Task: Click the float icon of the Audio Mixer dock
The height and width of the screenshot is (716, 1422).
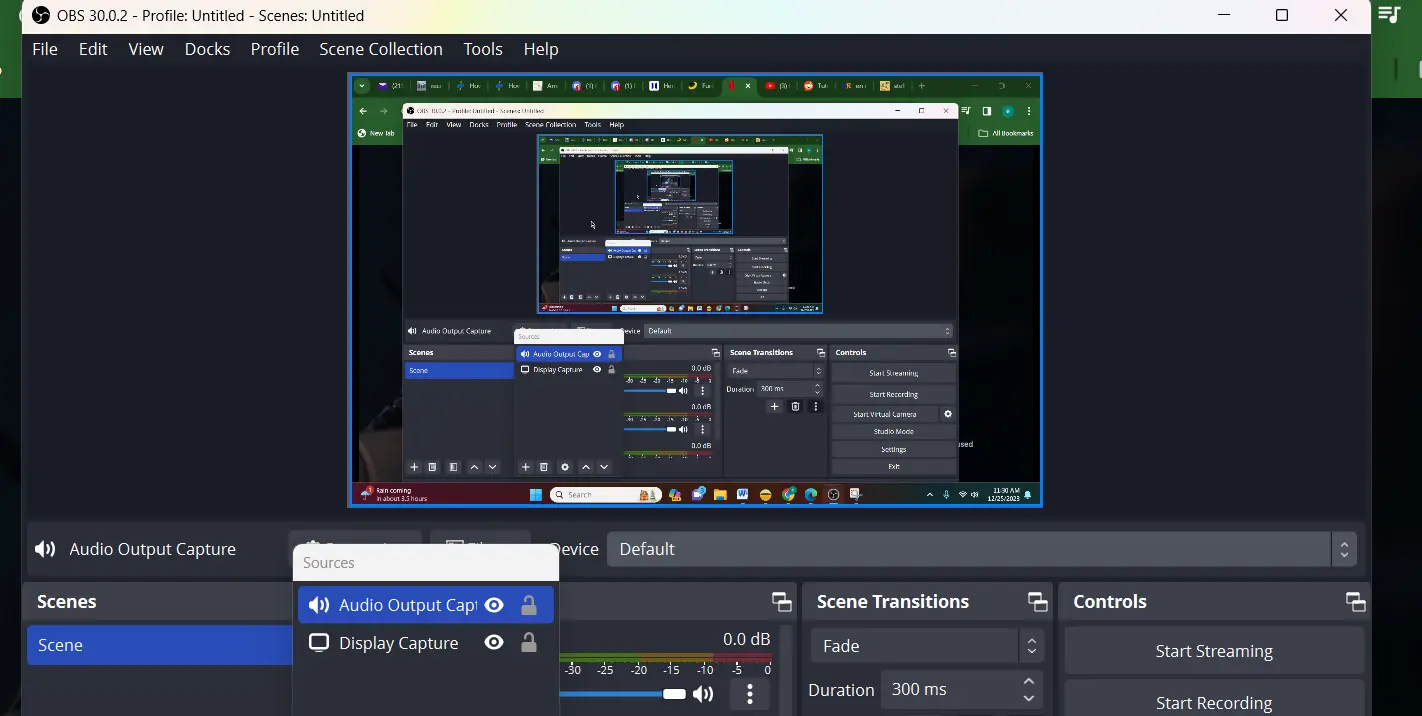Action: (781, 602)
